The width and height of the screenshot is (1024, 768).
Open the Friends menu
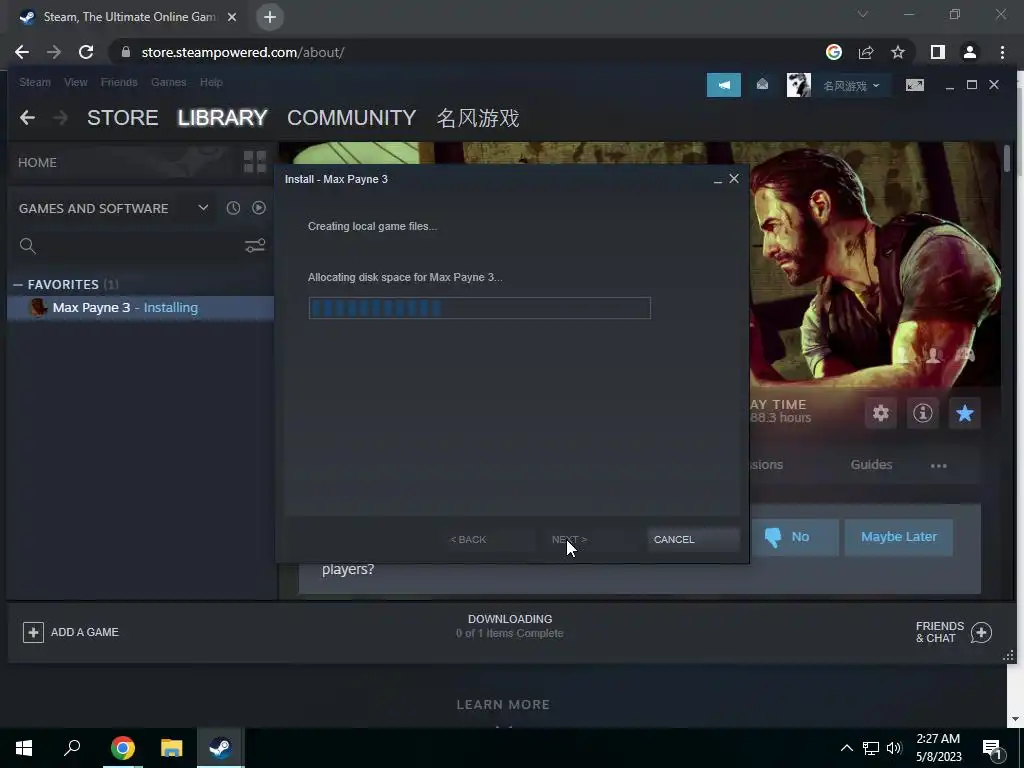(119, 82)
